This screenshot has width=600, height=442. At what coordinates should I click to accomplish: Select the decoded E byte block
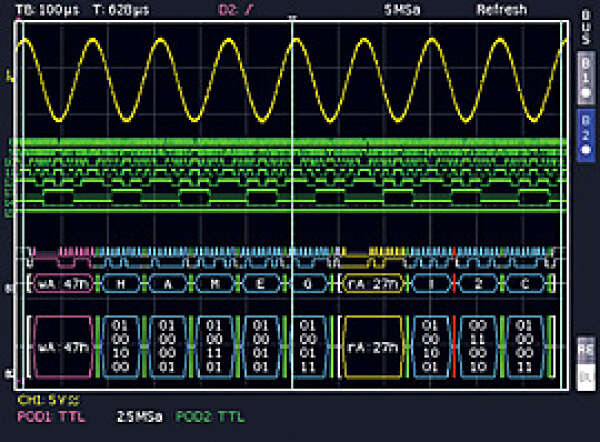261,284
